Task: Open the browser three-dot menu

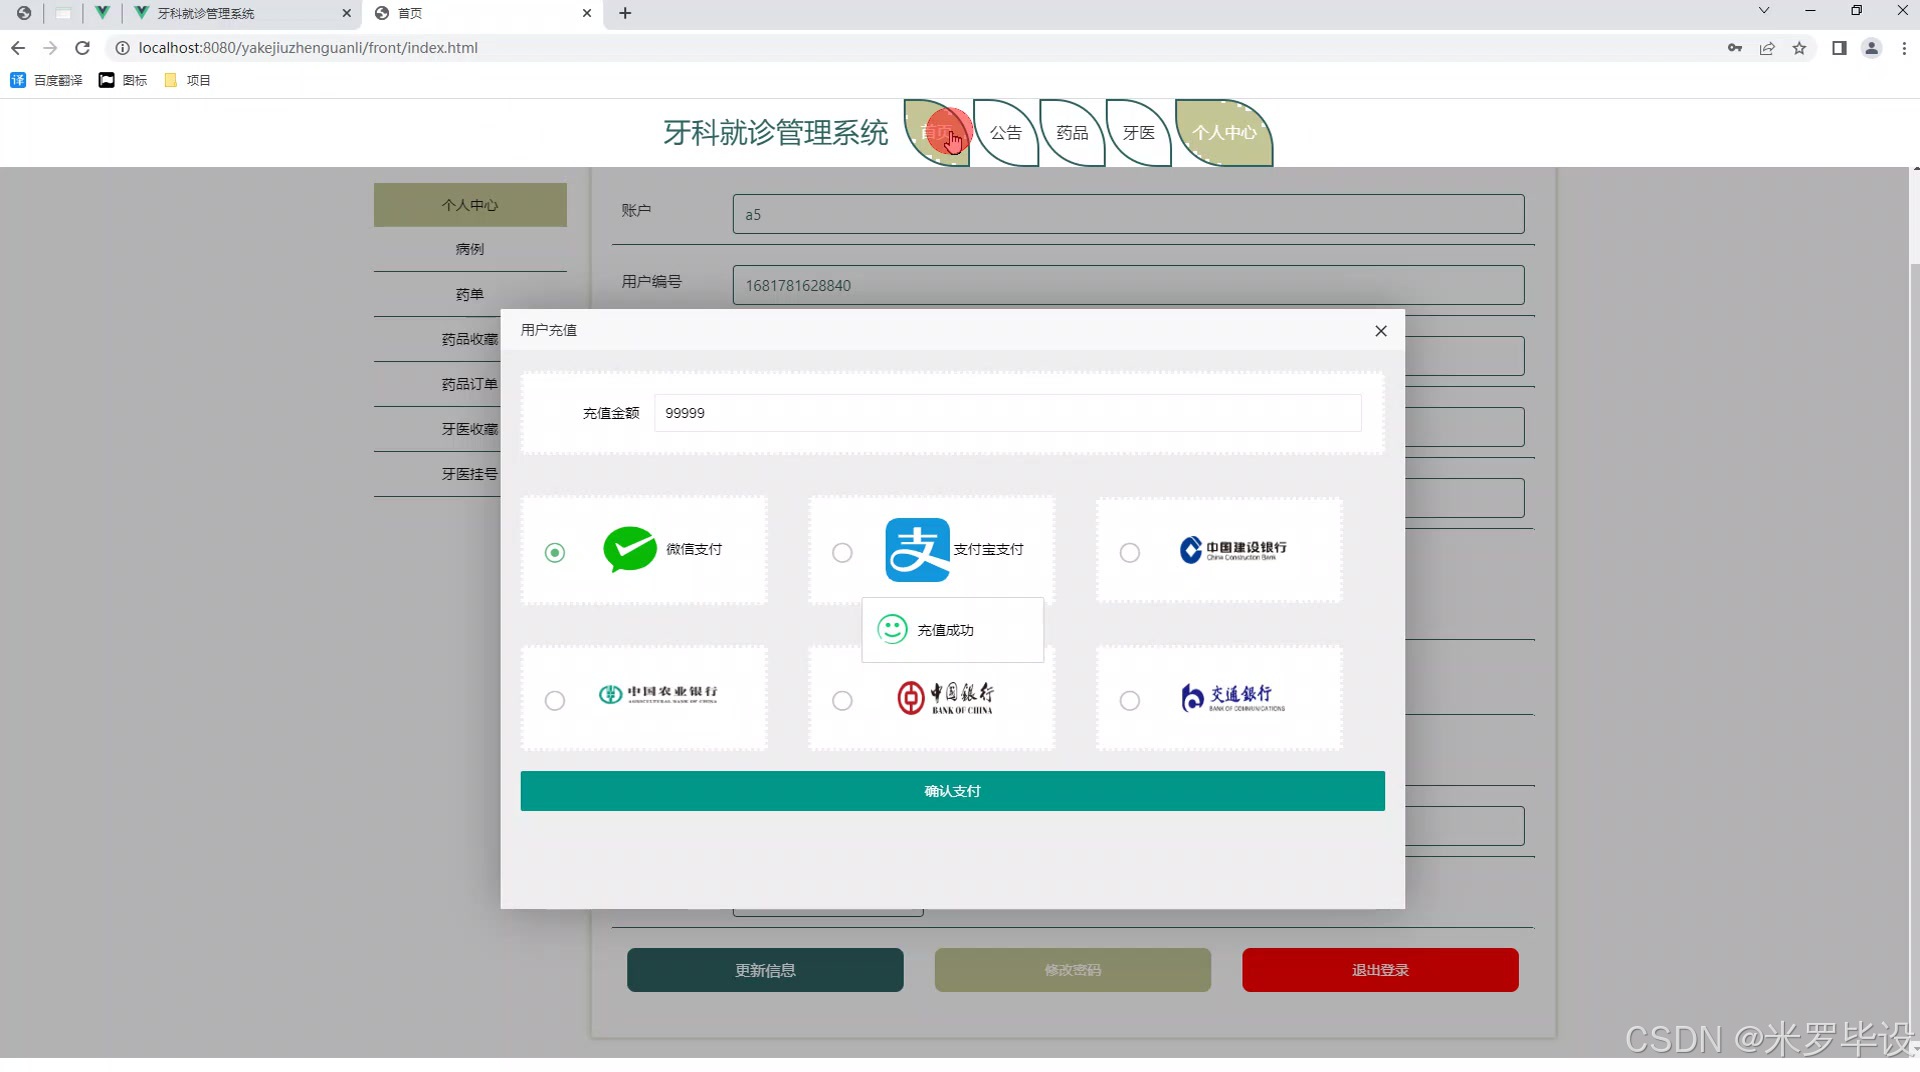Action: (x=1904, y=48)
